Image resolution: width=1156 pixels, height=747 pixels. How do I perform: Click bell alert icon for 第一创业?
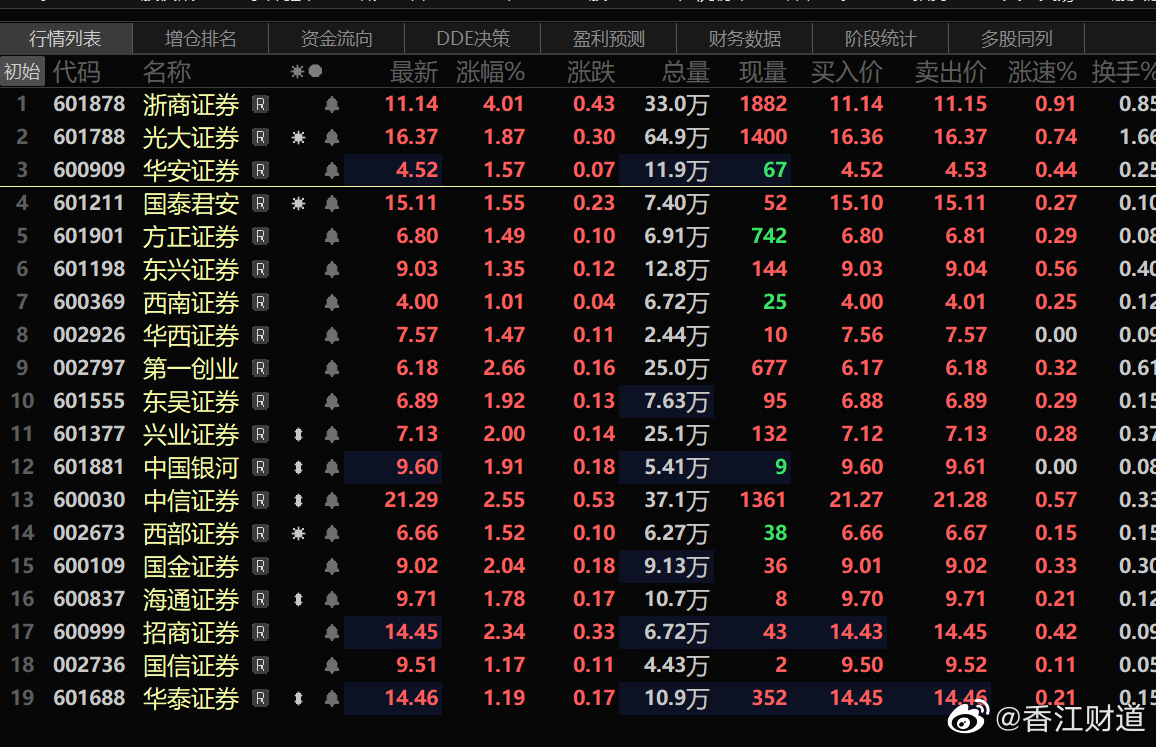(332, 369)
